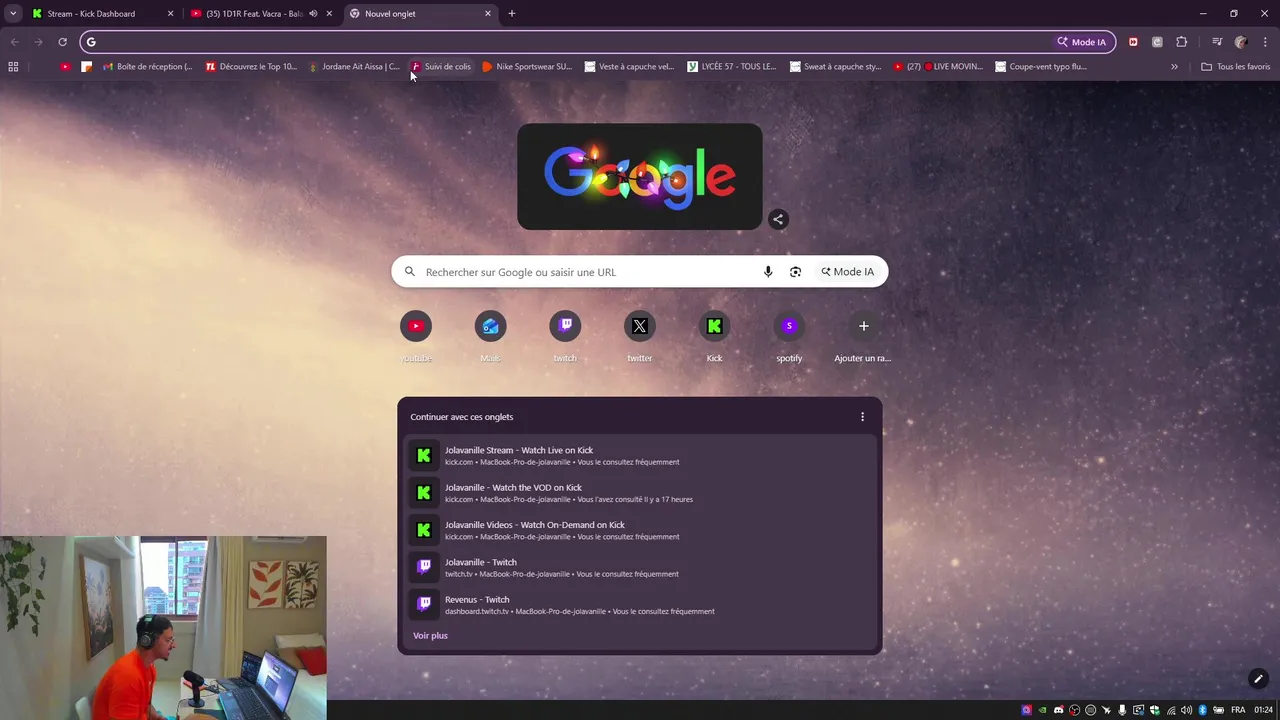
Task: Share the Google doodle
Action: click(x=778, y=219)
